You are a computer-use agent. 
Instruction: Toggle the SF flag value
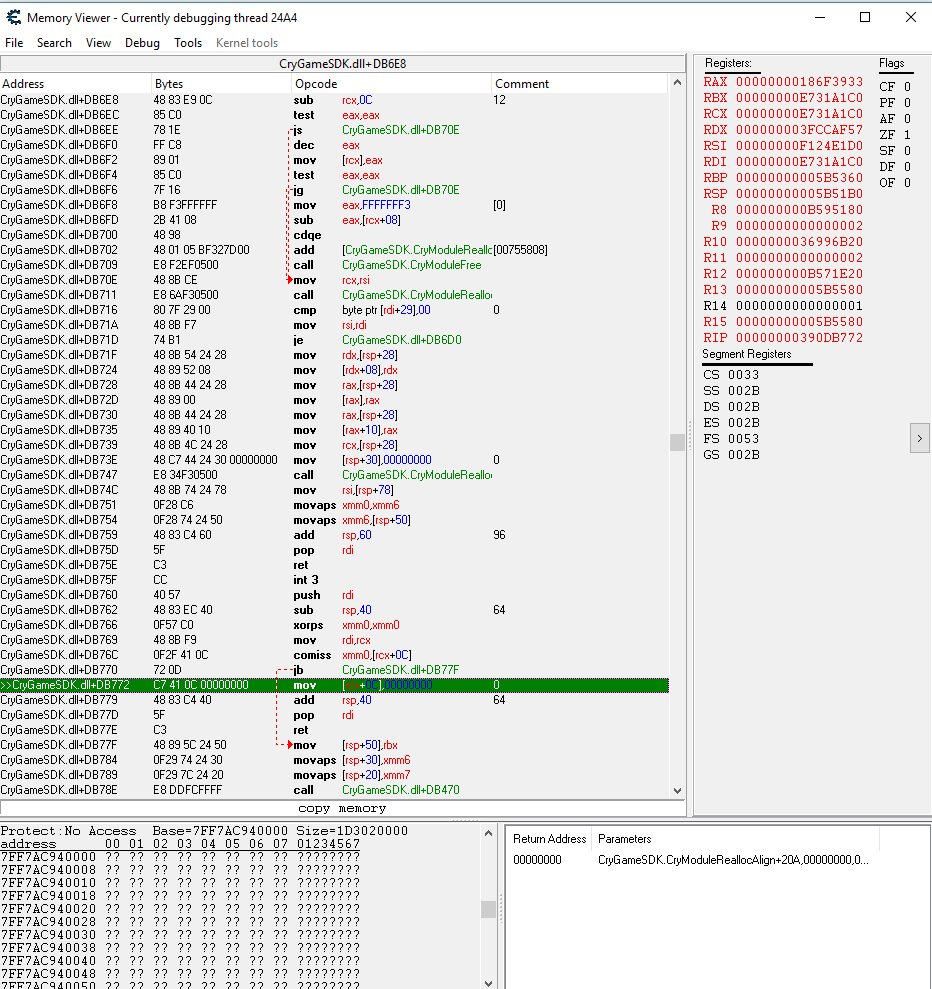click(907, 151)
